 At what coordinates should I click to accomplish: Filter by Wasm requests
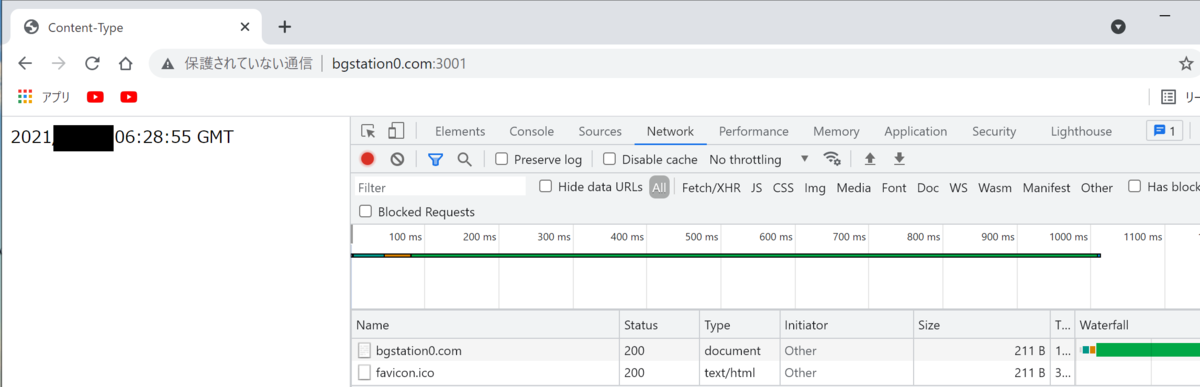pyautogui.click(x=994, y=187)
